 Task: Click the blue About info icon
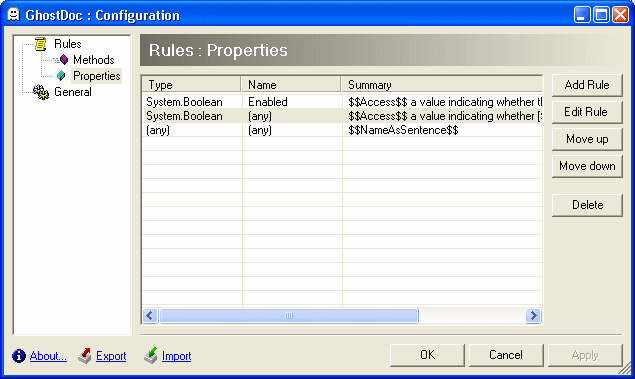[x=19, y=356]
